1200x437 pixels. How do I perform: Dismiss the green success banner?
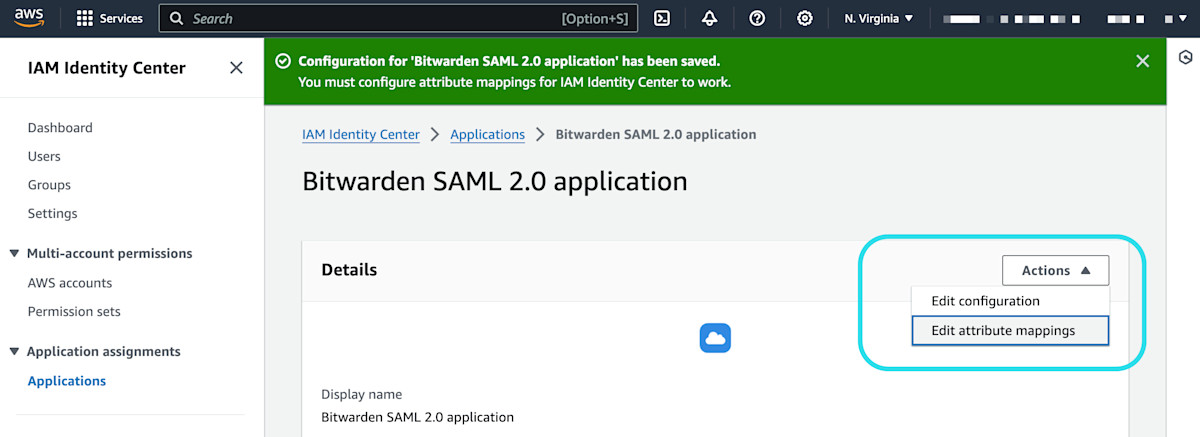(x=1143, y=61)
